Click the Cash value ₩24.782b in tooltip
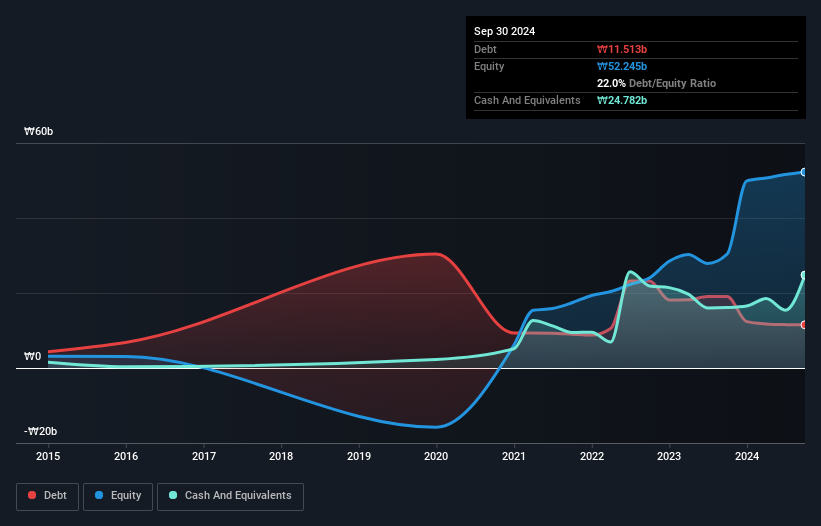This screenshot has width=821, height=526. pos(622,100)
